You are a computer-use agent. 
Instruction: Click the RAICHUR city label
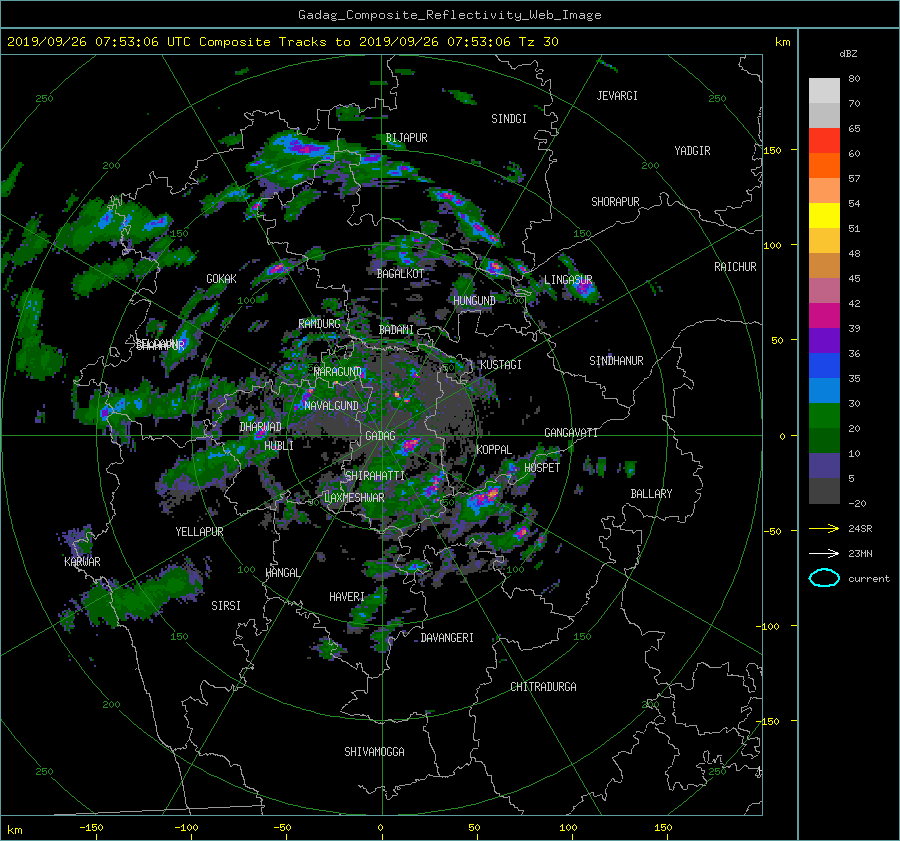pos(735,267)
